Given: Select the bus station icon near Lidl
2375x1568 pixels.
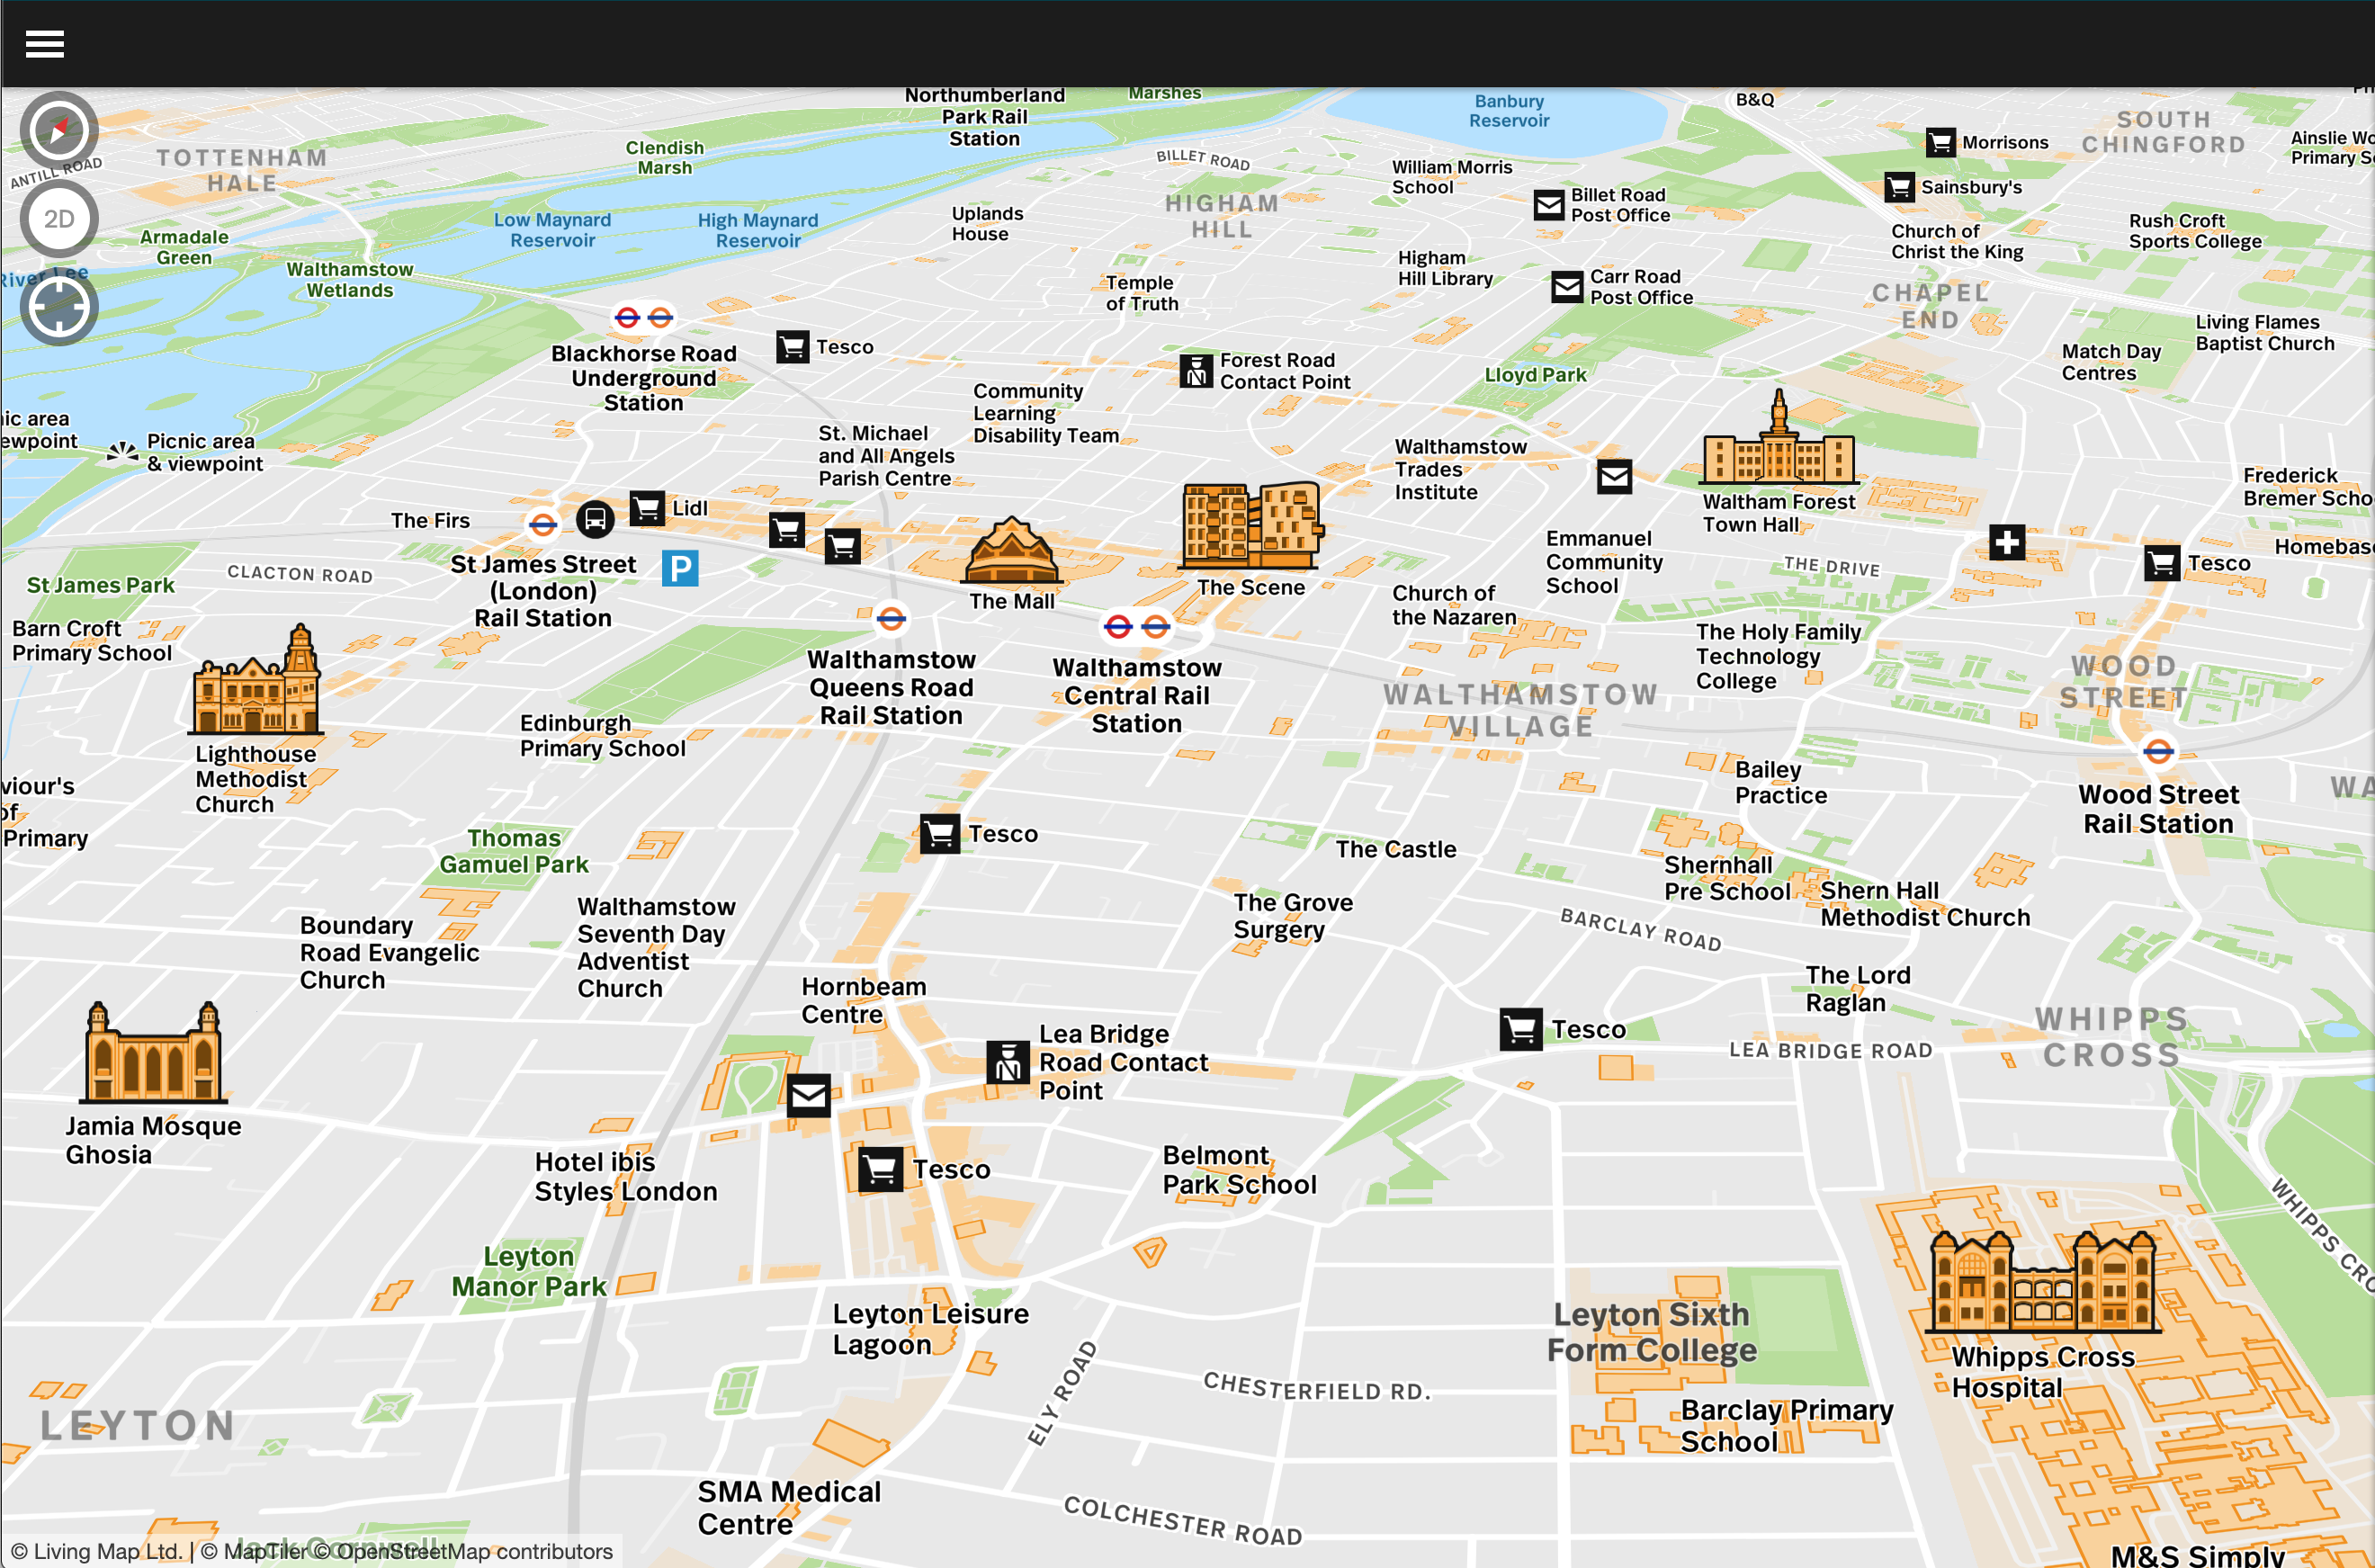Looking at the screenshot, I should [595, 519].
